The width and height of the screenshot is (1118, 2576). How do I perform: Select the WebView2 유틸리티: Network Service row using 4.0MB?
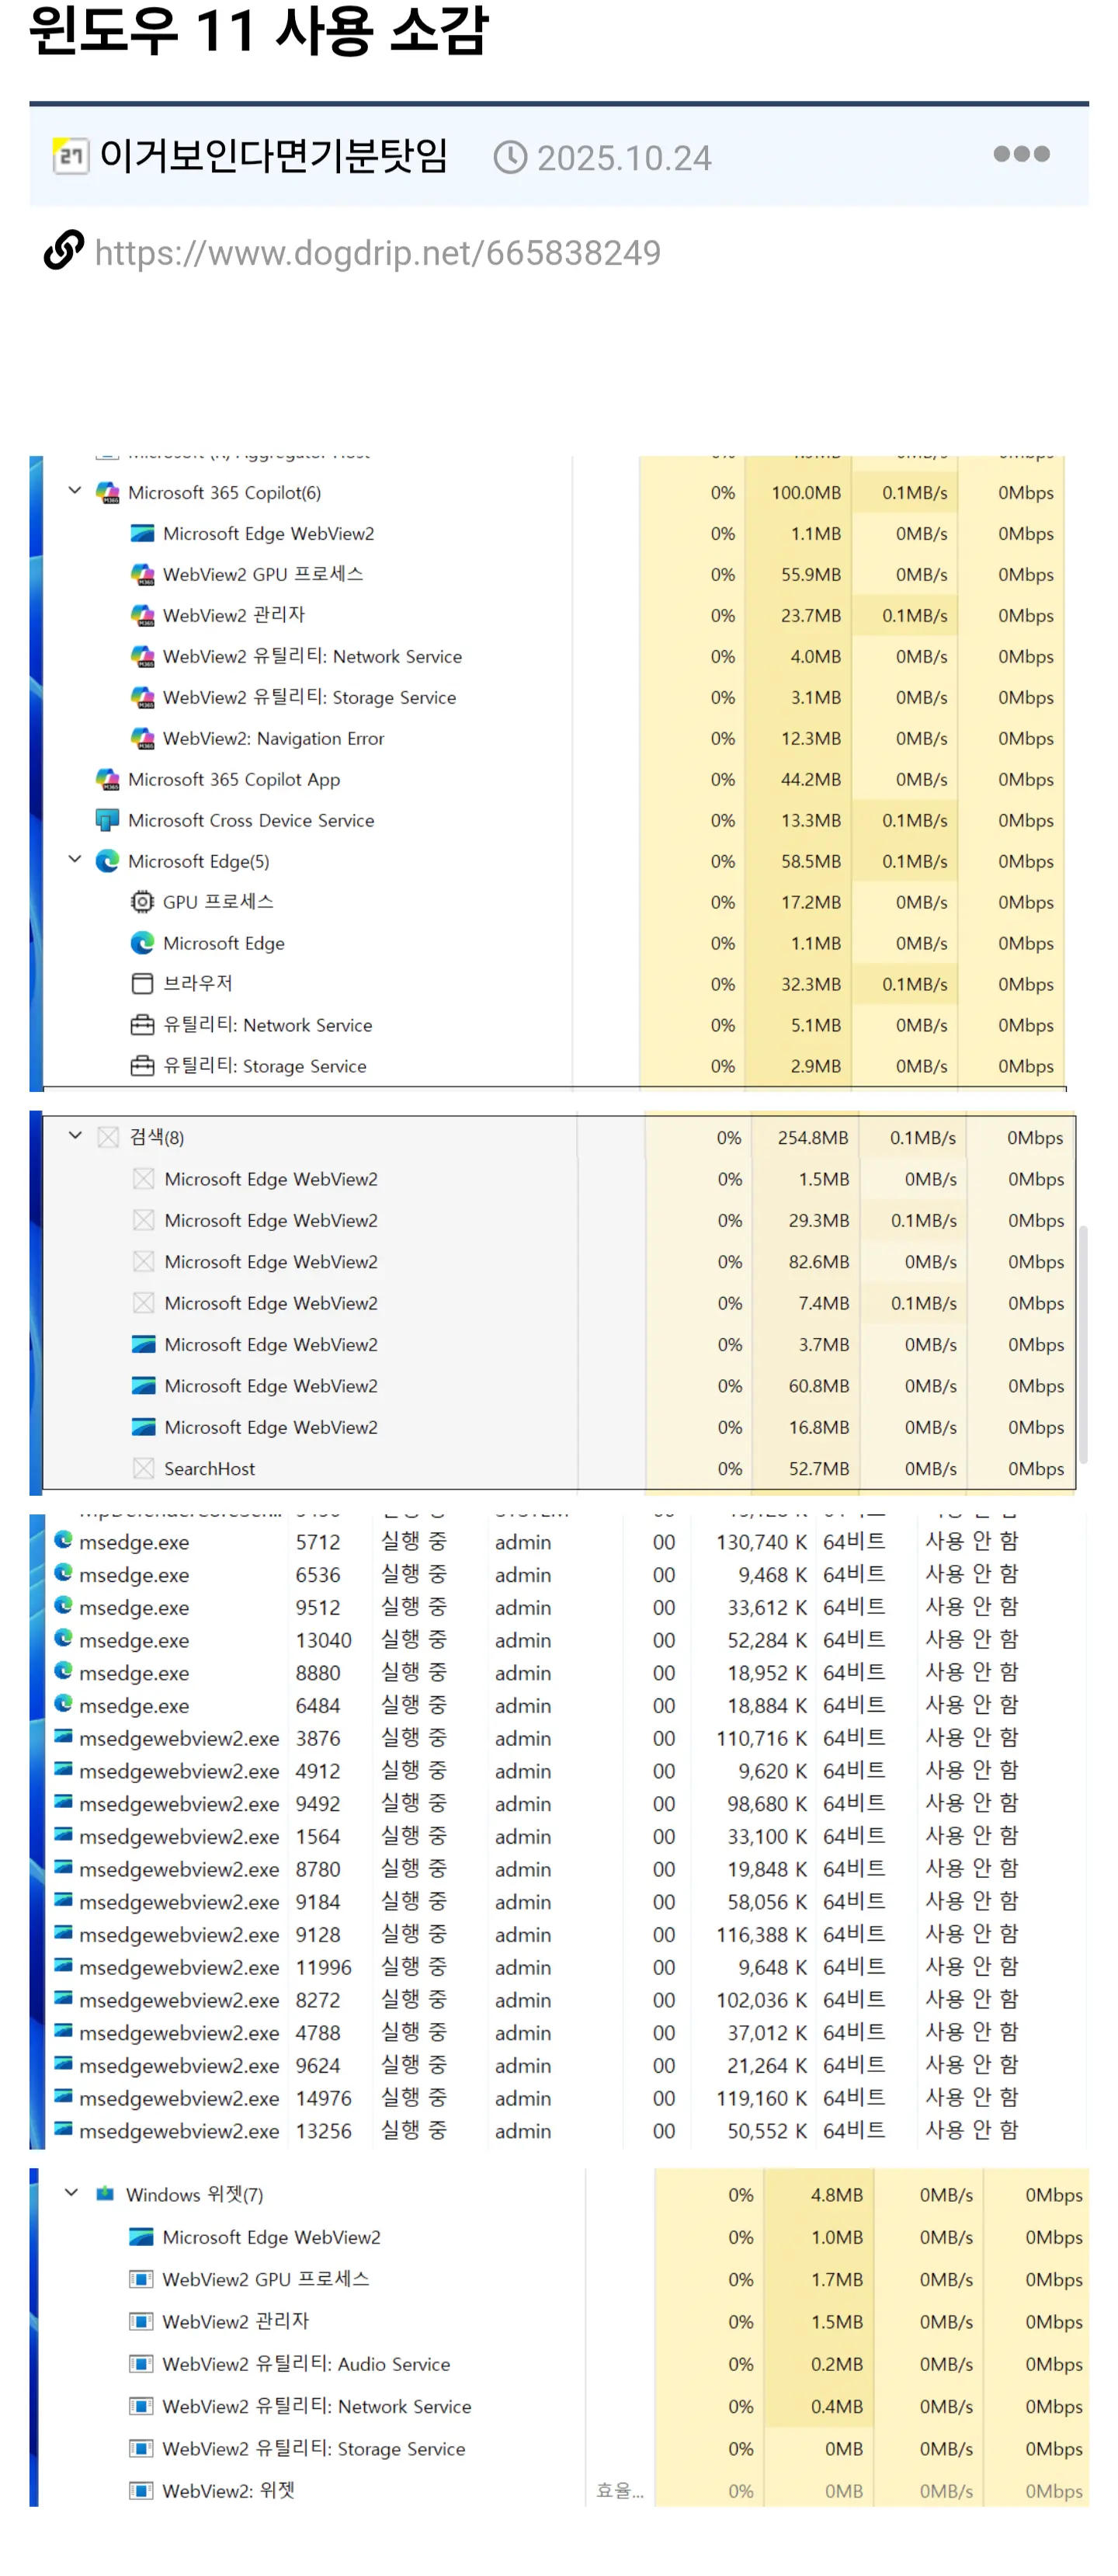pos(554,657)
